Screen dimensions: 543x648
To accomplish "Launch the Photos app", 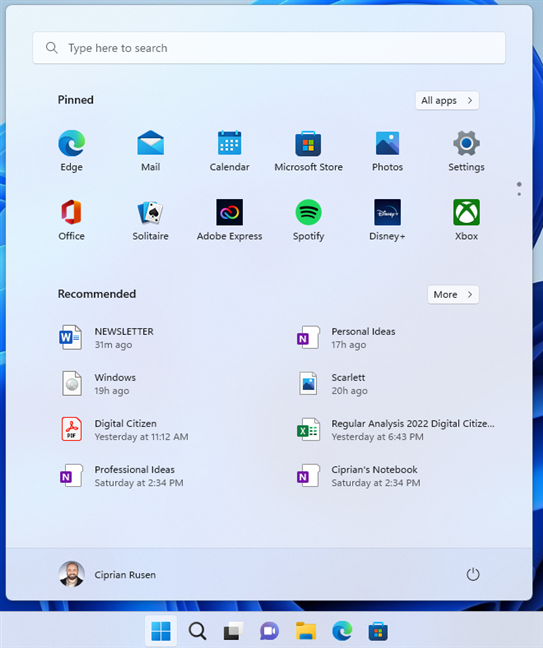I will pyautogui.click(x=387, y=151).
